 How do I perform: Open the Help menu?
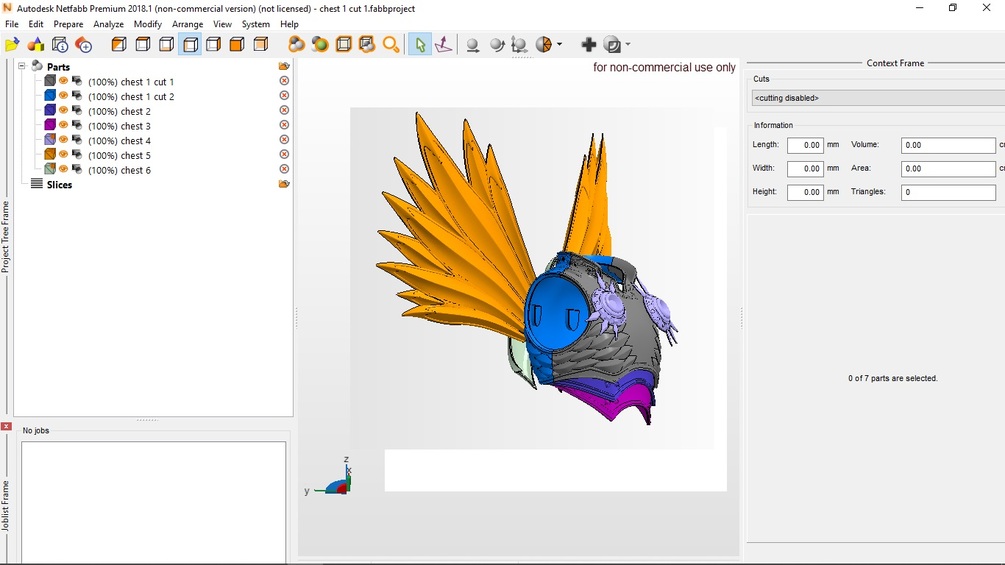point(289,24)
